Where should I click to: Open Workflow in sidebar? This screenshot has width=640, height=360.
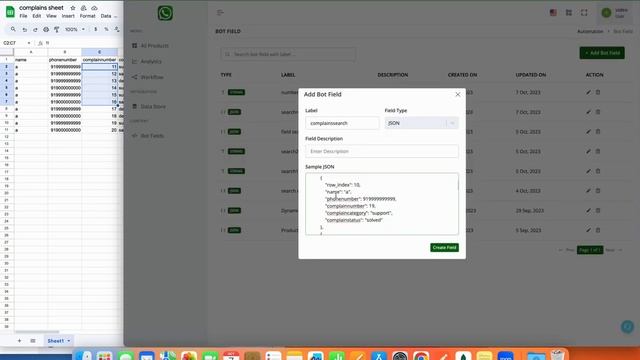148,77
